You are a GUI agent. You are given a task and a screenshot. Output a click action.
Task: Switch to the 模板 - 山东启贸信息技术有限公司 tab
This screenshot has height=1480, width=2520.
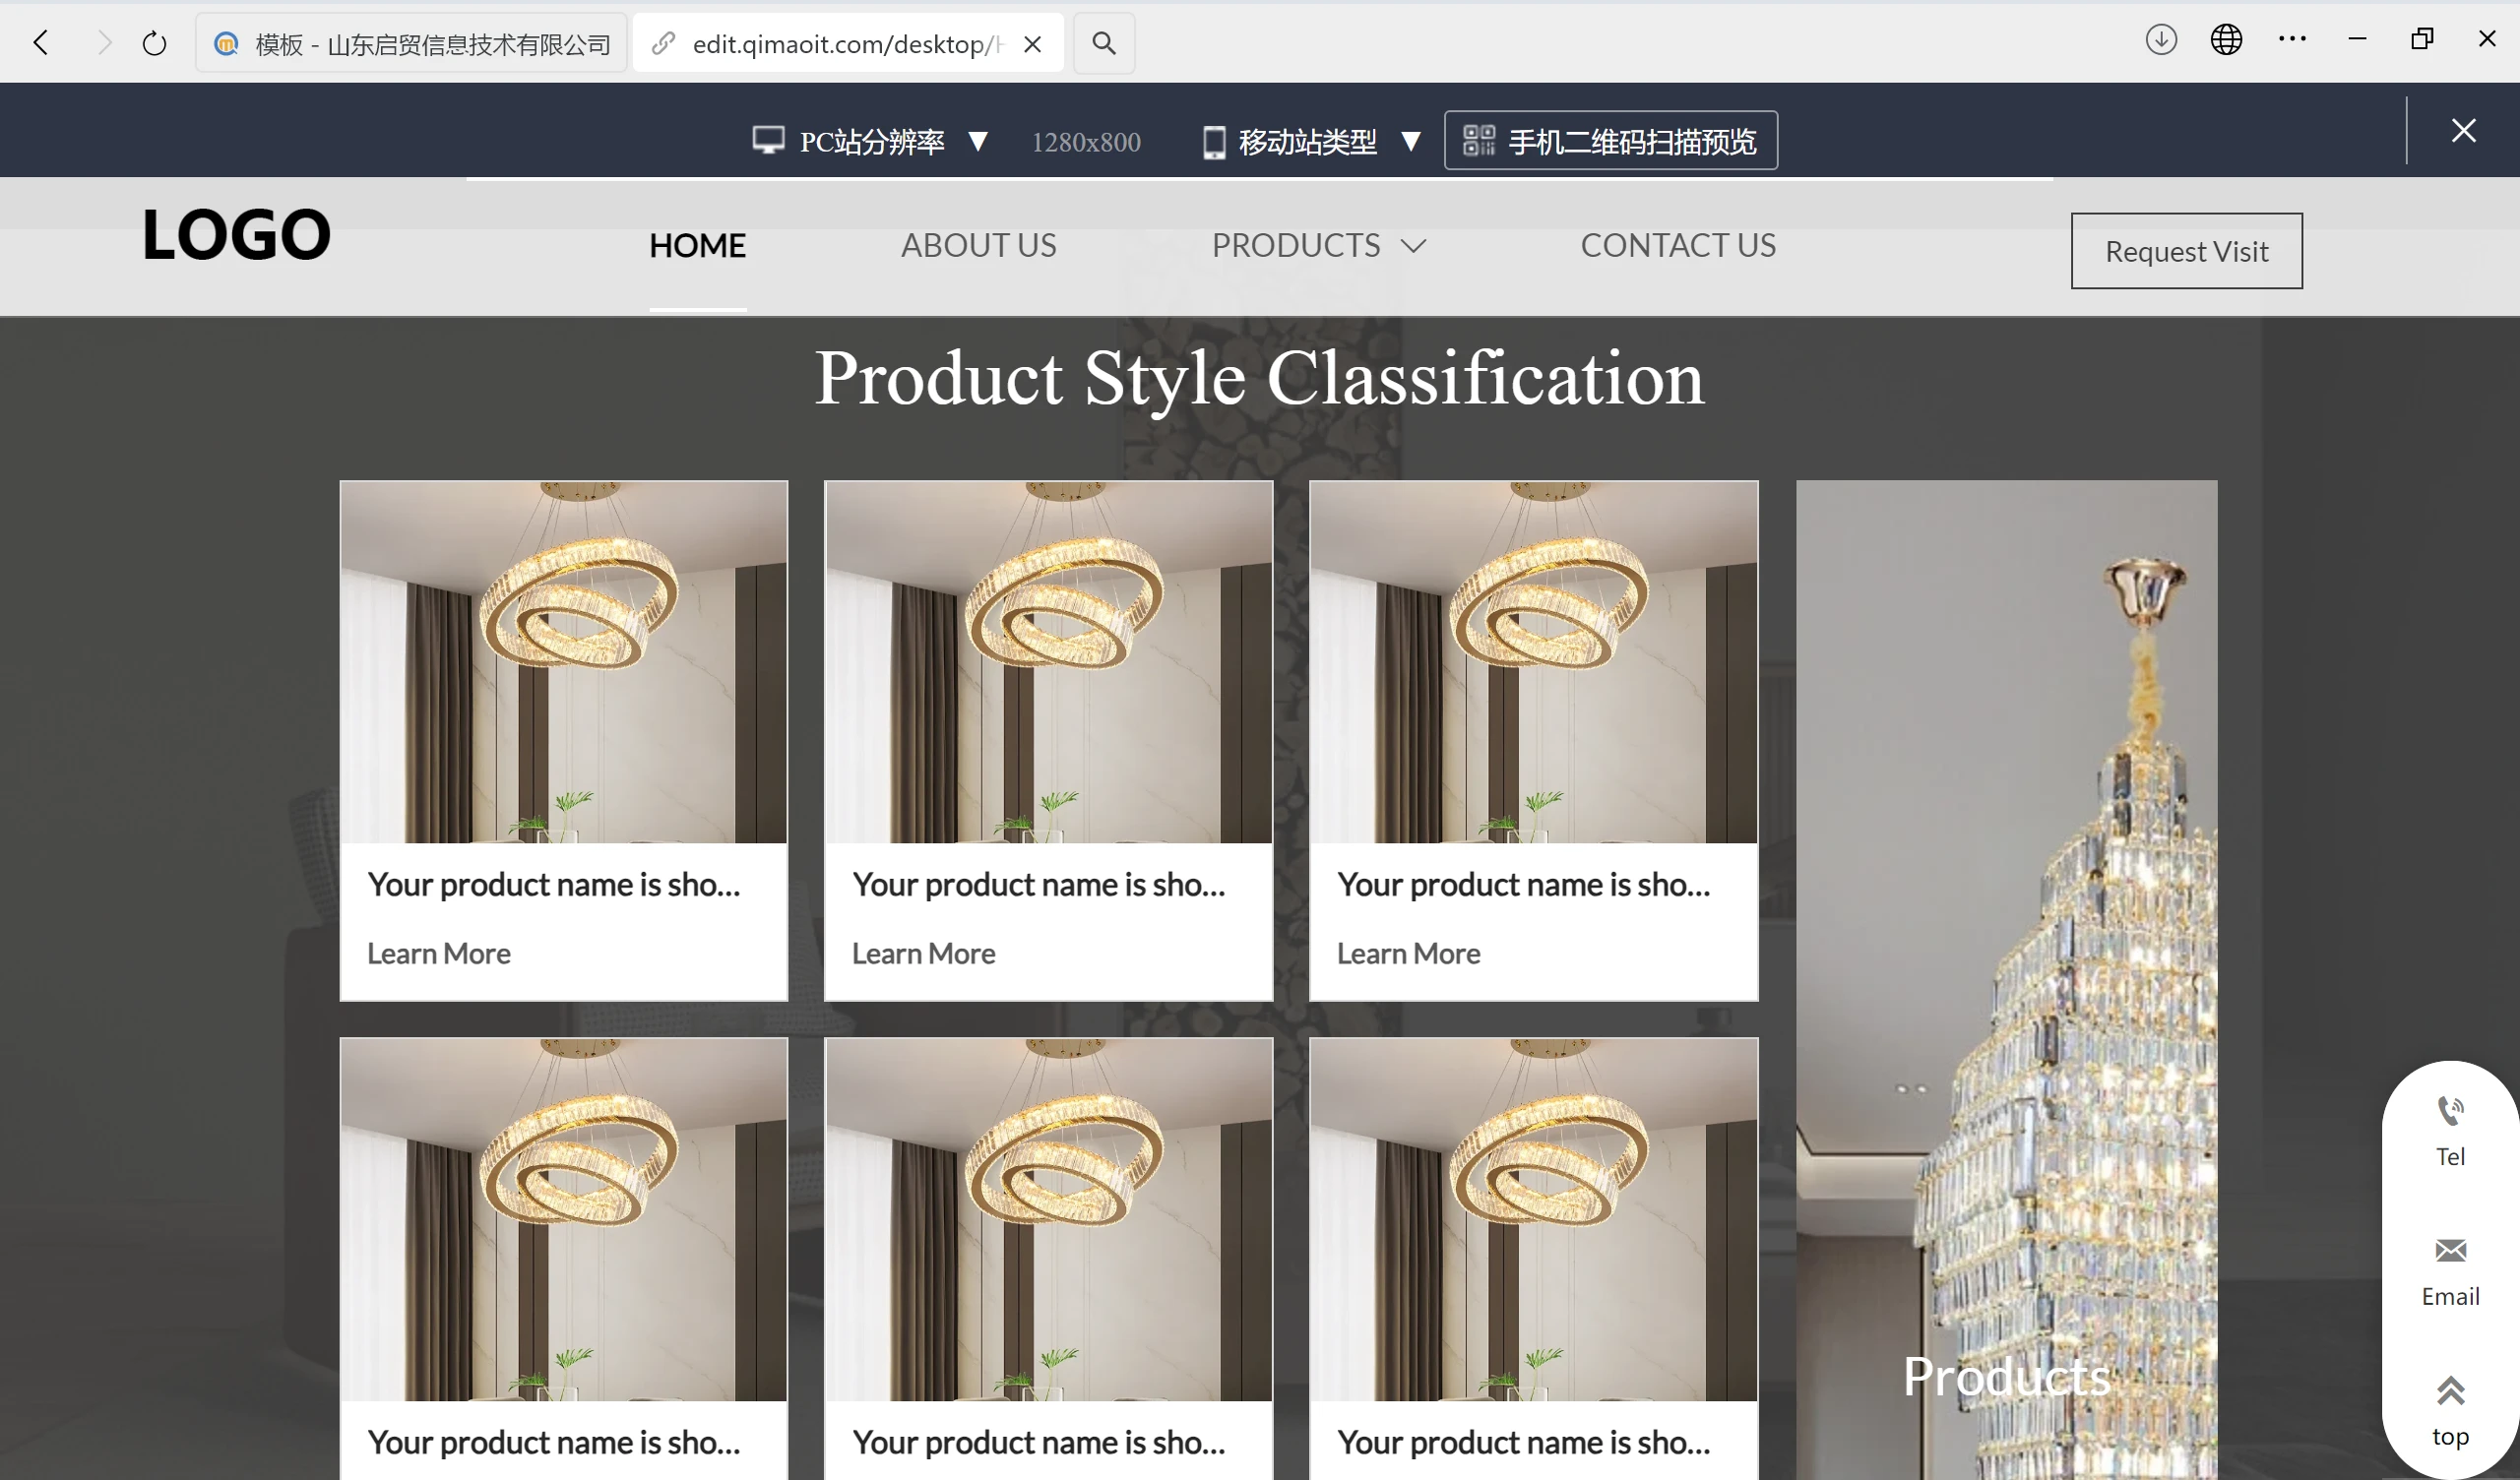411,43
